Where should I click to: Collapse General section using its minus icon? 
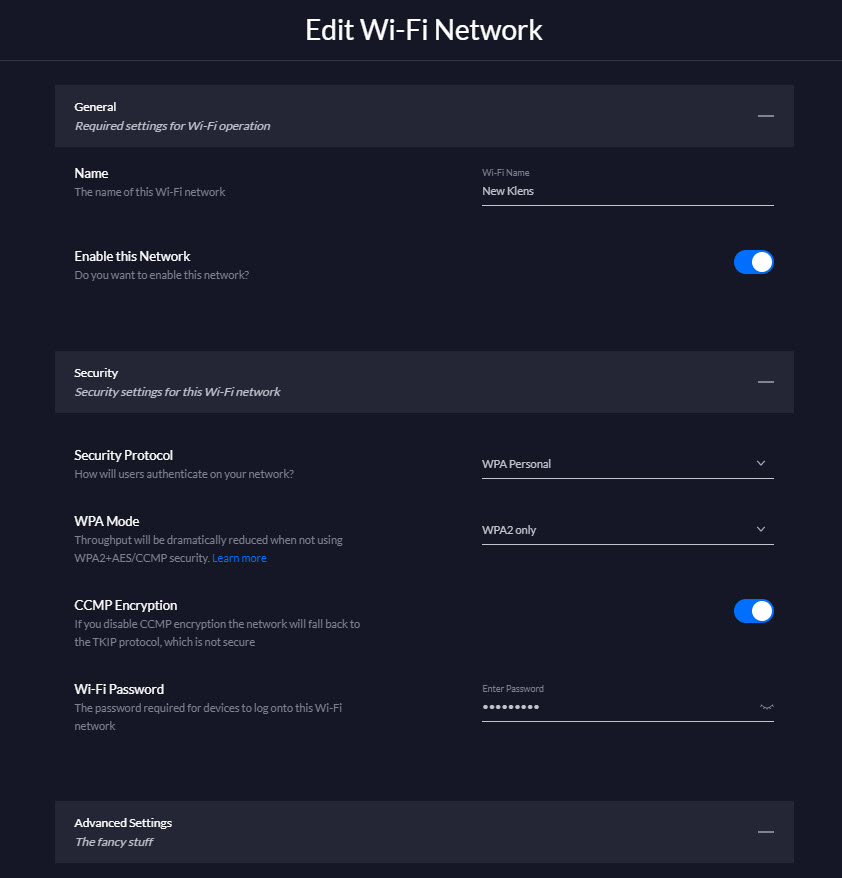tap(765, 116)
